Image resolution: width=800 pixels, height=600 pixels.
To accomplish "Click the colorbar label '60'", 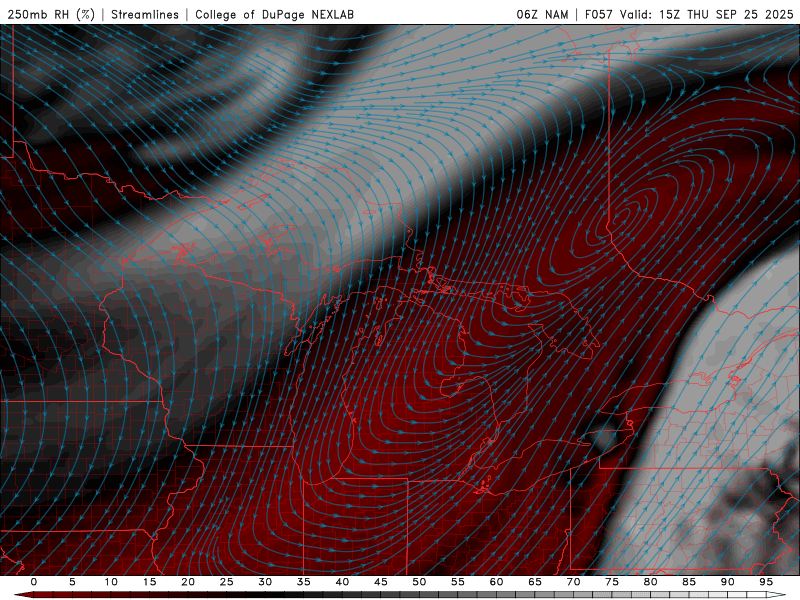I will point(496,582).
